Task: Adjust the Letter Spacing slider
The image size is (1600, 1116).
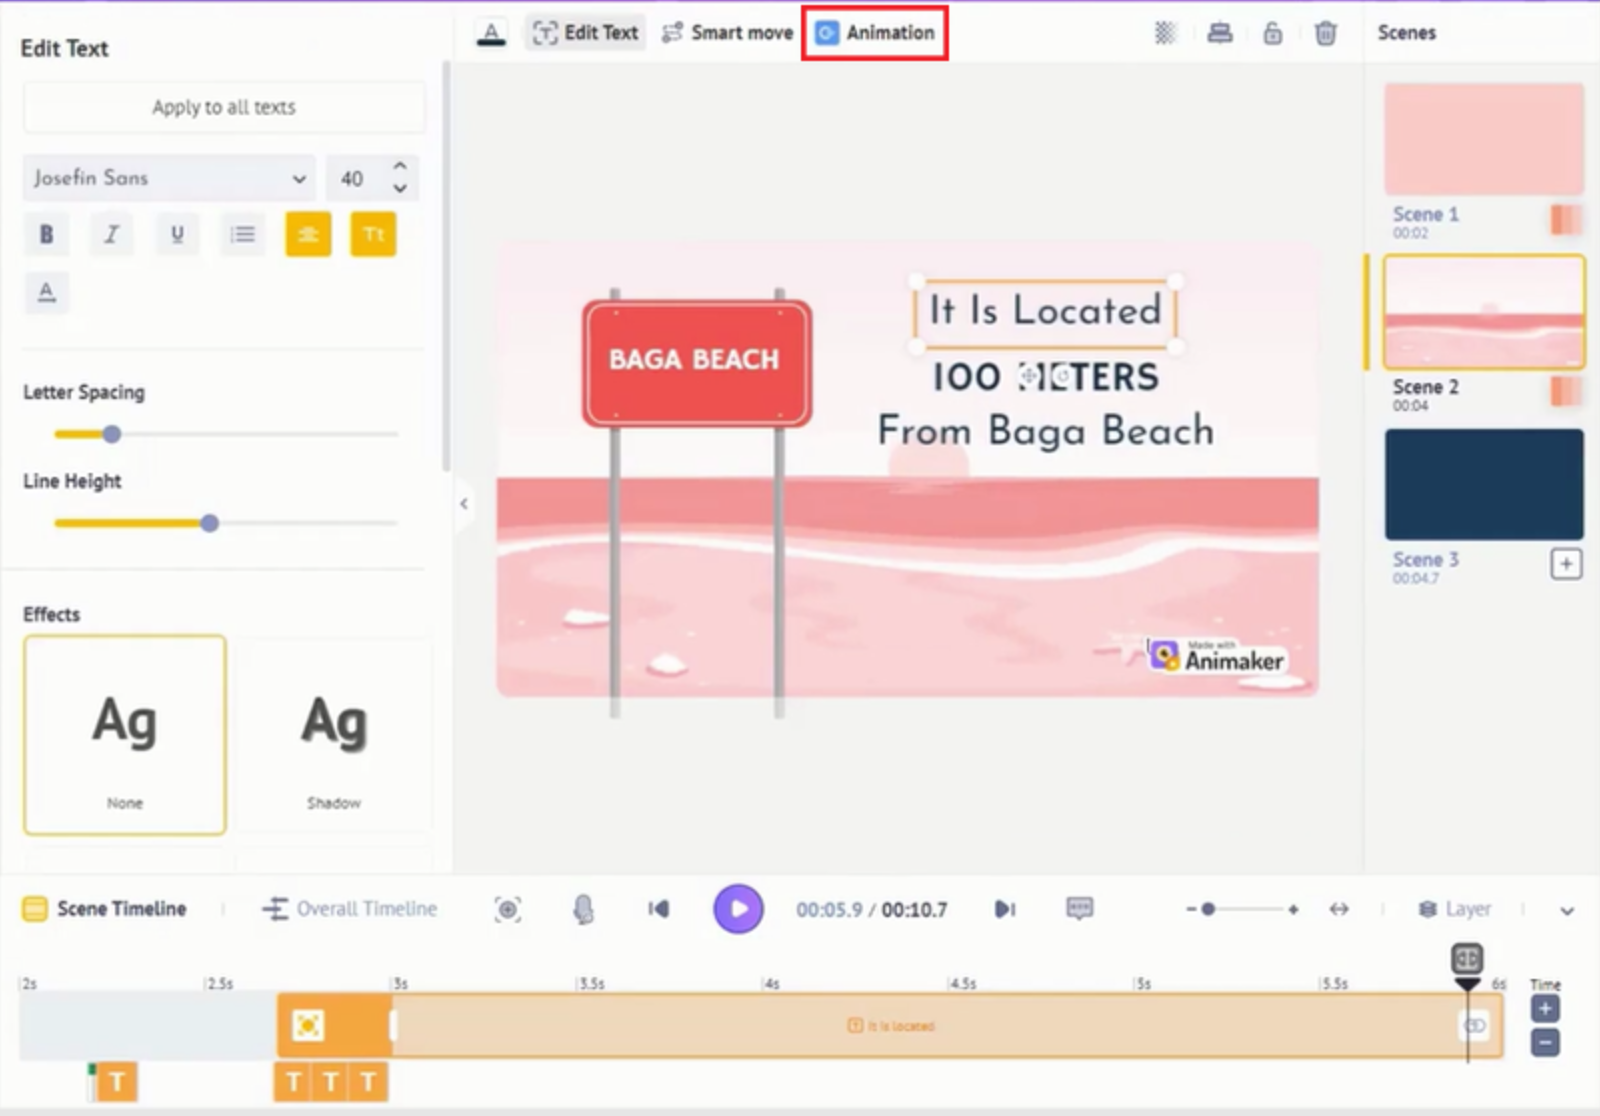Action: 112,434
